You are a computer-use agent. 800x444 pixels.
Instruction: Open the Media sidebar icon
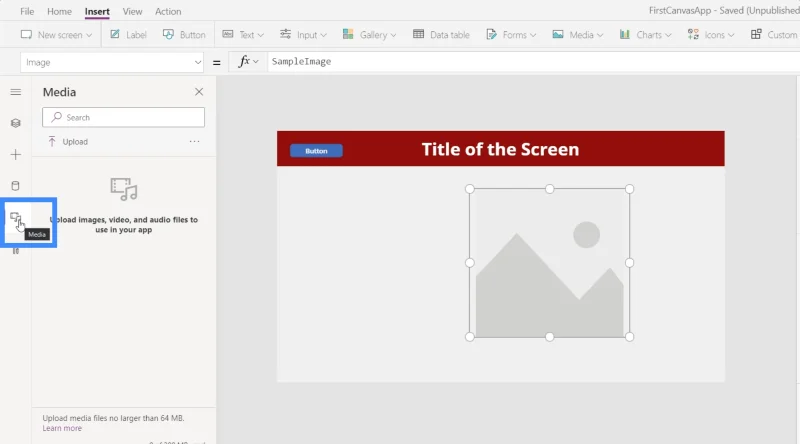pos(16,218)
